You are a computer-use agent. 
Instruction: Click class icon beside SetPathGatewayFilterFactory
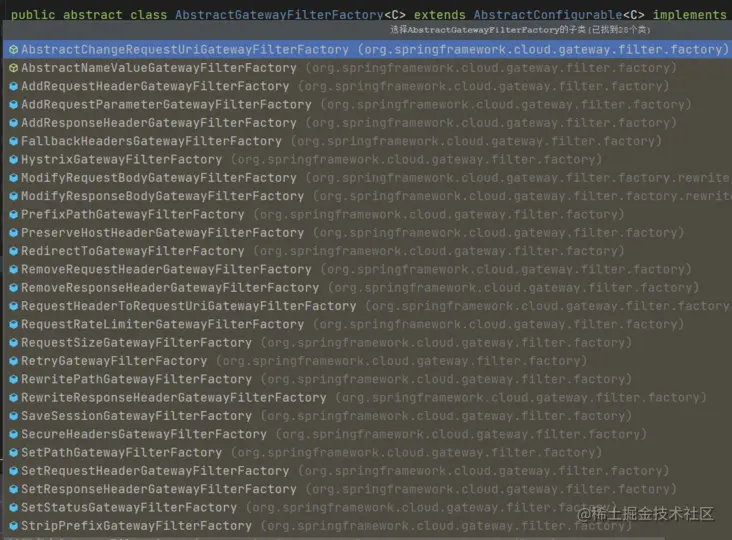pos(14,452)
